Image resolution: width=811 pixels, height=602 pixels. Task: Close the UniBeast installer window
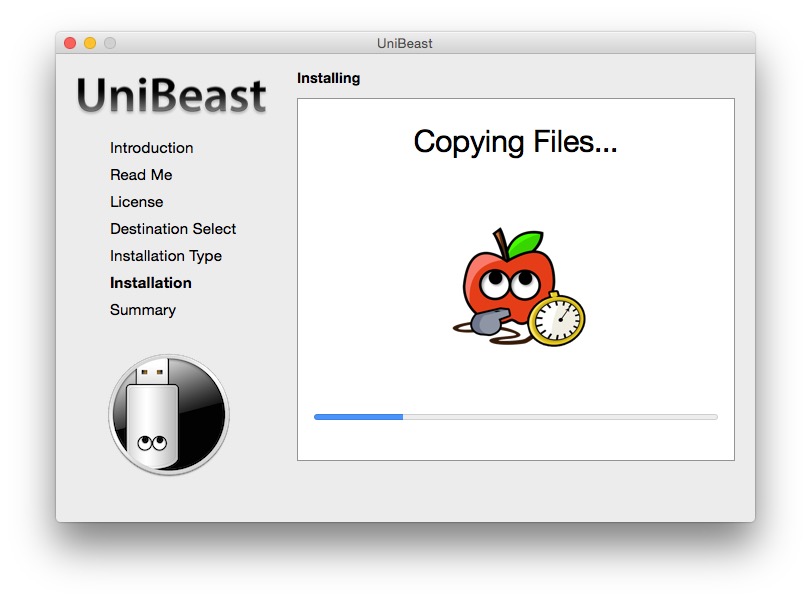click(70, 43)
